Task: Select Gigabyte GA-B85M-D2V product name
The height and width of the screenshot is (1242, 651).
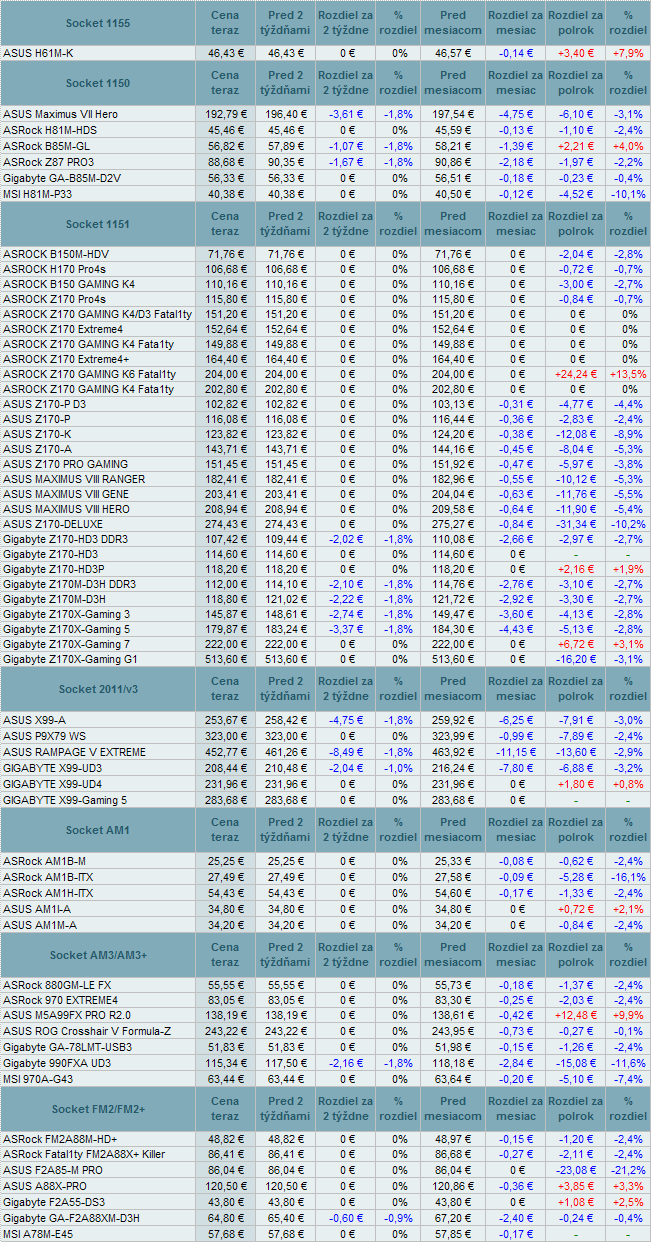Action: (62, 177)
